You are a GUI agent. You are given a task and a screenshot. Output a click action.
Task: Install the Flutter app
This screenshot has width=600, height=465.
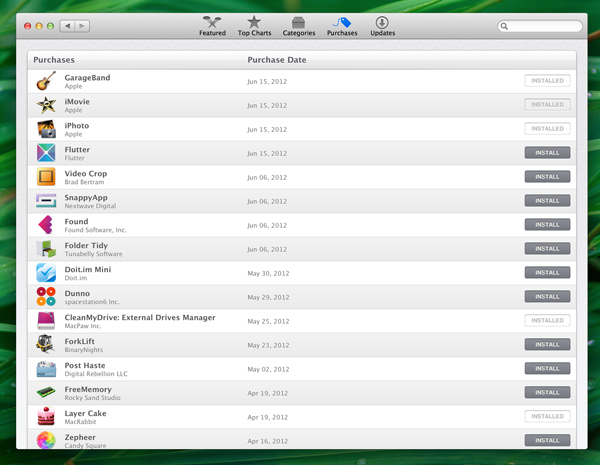(547, 153)
